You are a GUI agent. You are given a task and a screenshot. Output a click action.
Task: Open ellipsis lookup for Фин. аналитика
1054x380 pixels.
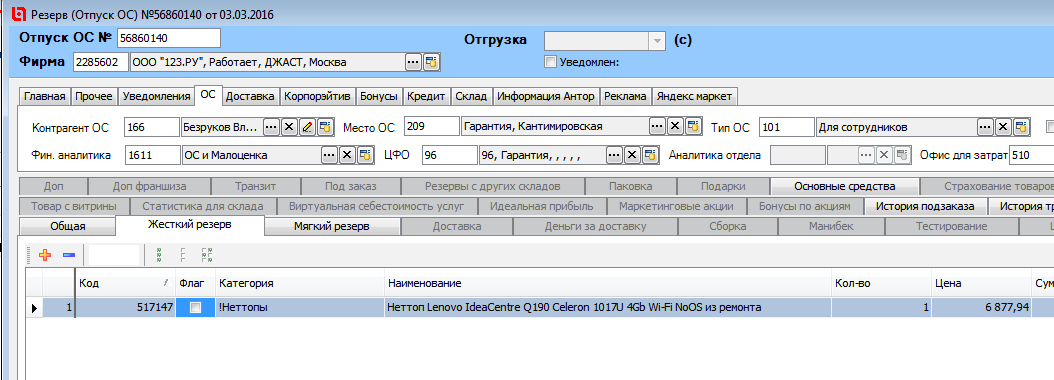(328, 155)
